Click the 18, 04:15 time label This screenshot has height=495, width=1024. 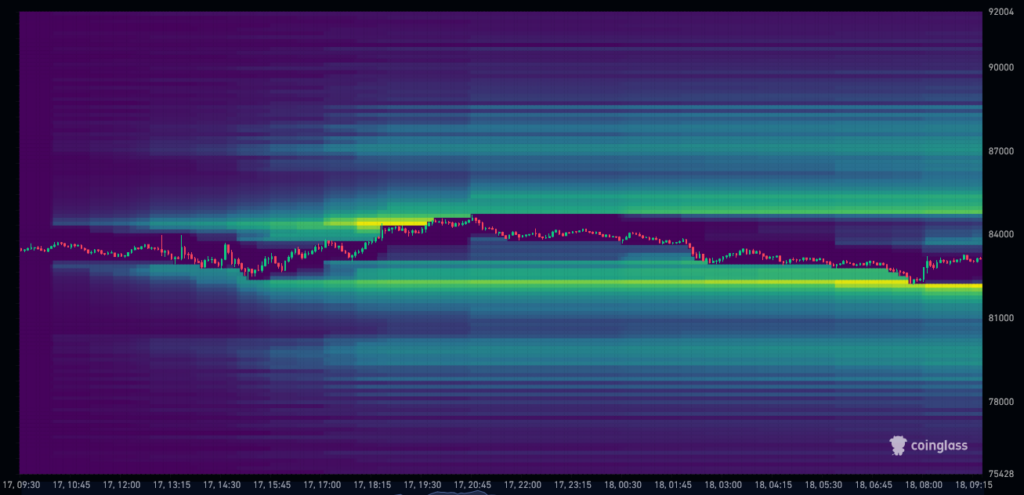pyautogui.click(x=774, y=485)
